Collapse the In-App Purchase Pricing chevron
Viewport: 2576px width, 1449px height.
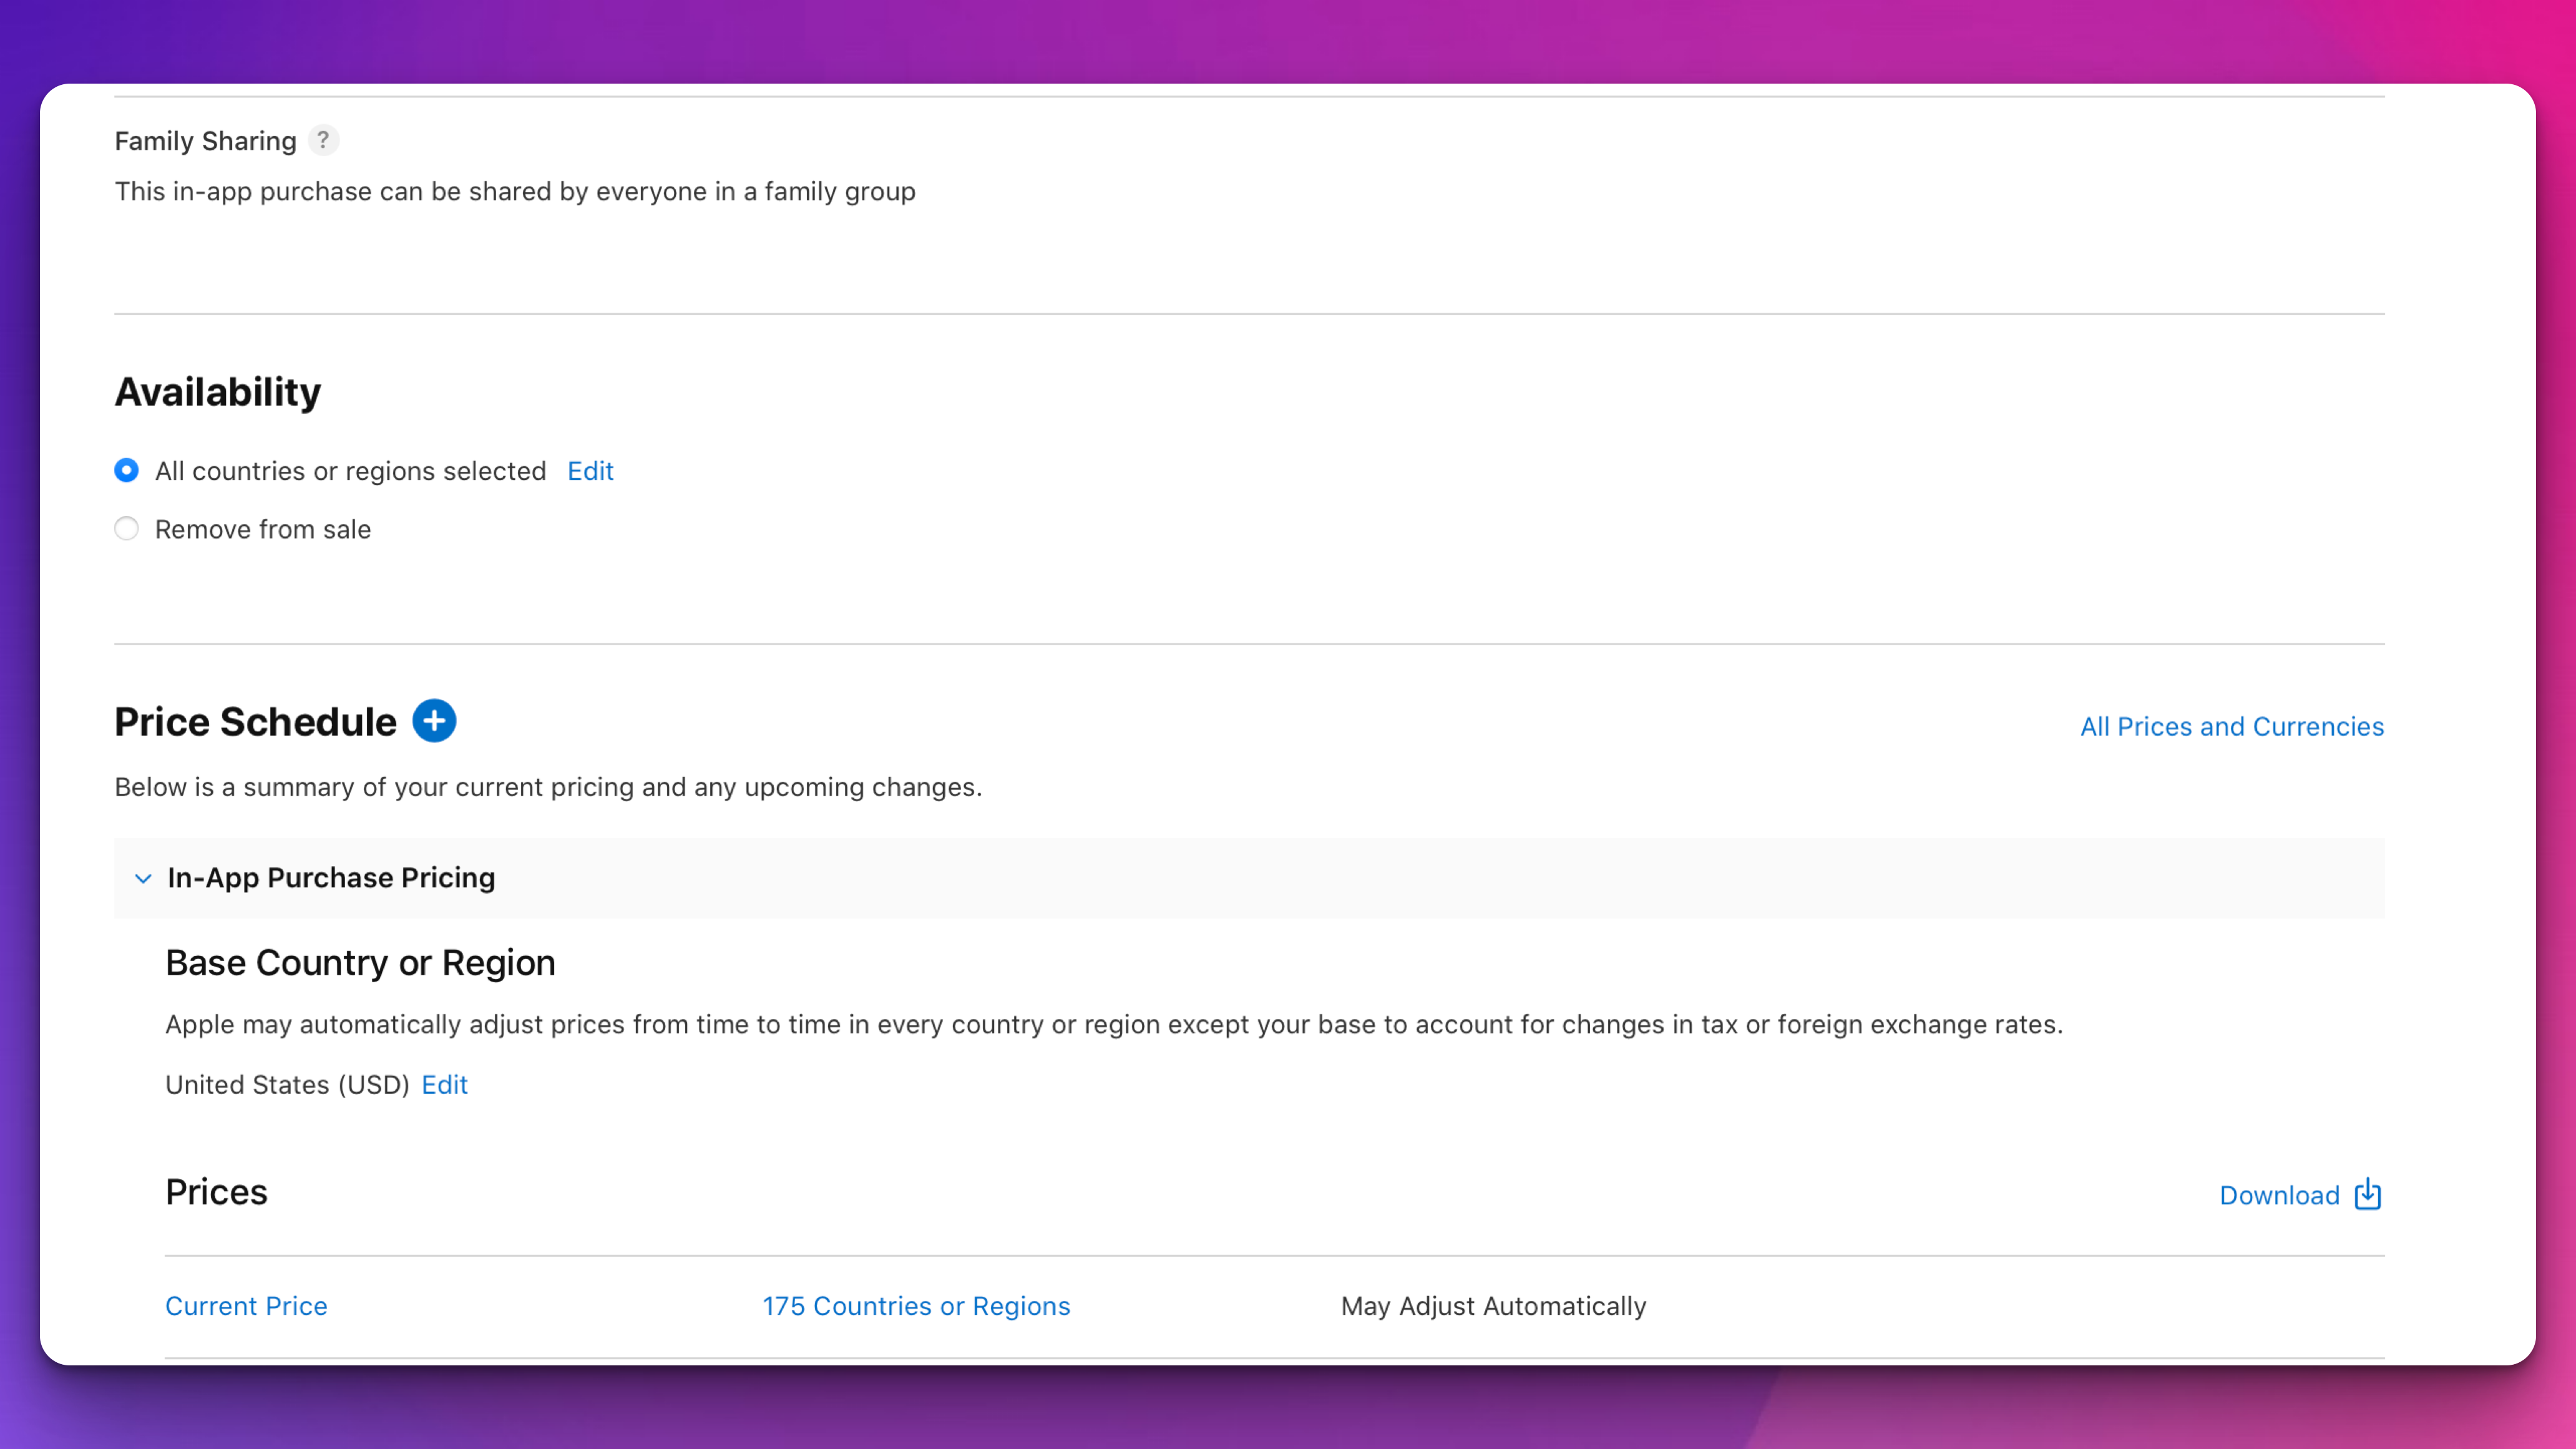tap(143, 878)
